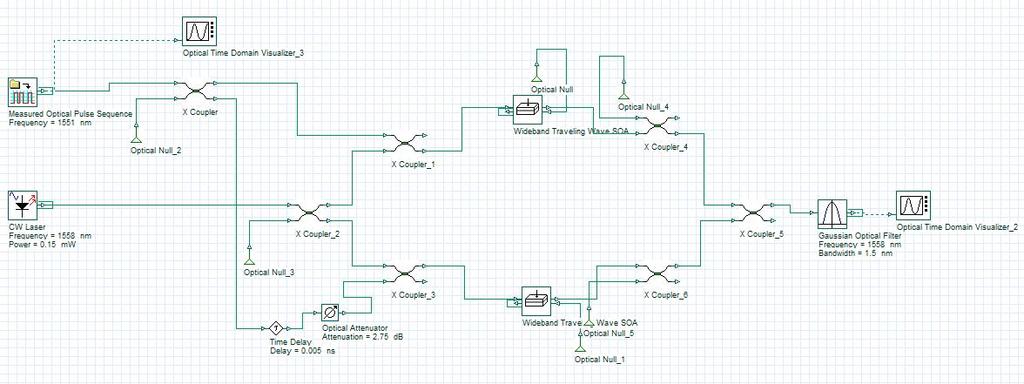Click the 'X Coupler_1' label
Image resolution: width=1024 pixels, height=384 pixels.
click(x=413, y=164)
